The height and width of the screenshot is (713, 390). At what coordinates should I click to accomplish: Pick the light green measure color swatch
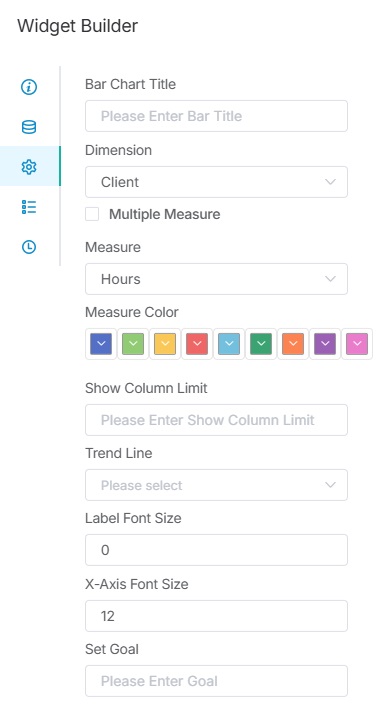(133, 344)
